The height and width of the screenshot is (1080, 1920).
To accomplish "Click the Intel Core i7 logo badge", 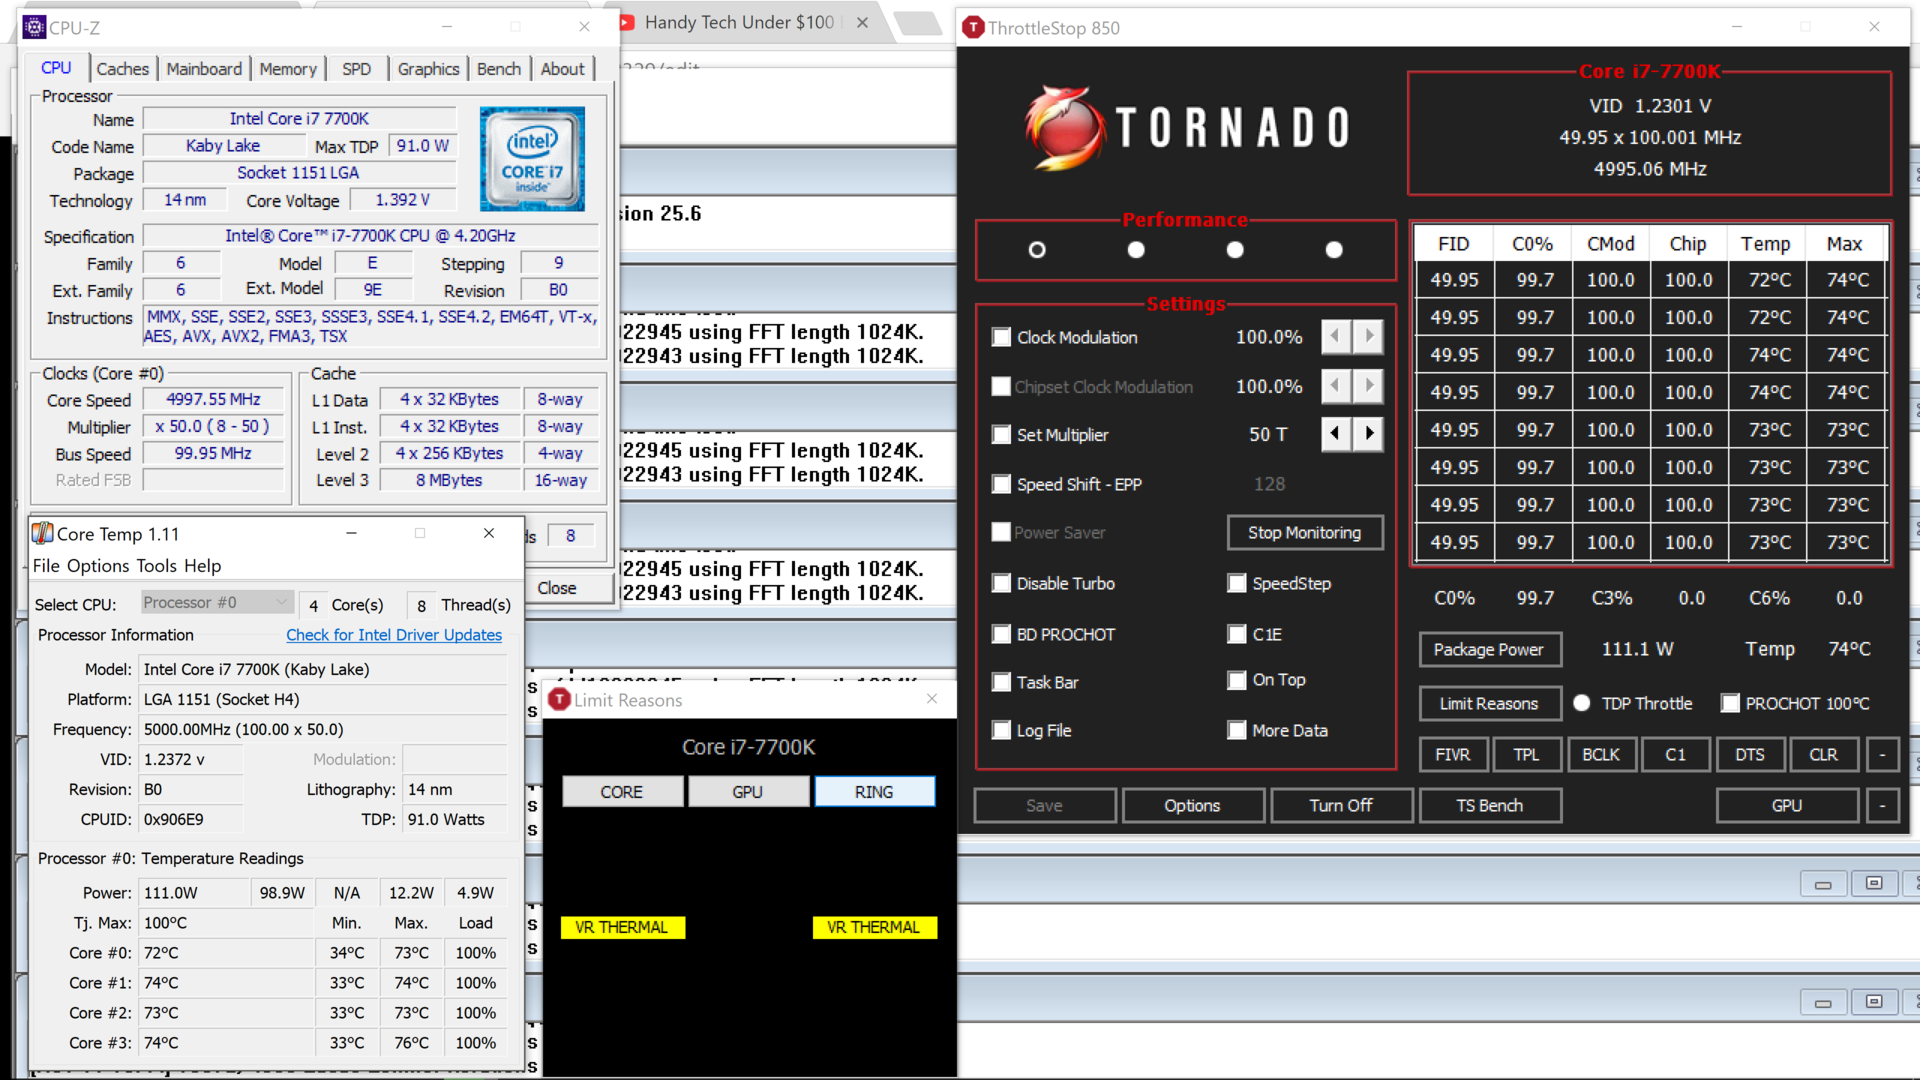I will coord(532,159).
